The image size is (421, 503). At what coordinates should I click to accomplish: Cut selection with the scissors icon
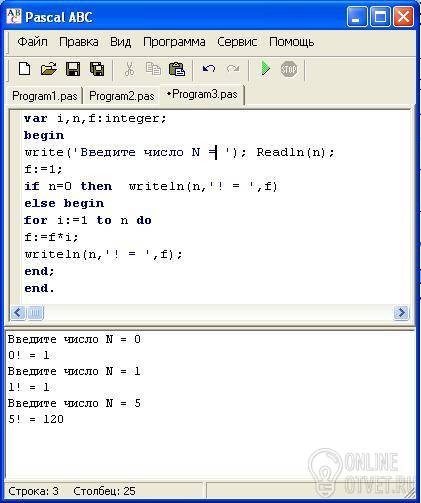coord(129,69)
